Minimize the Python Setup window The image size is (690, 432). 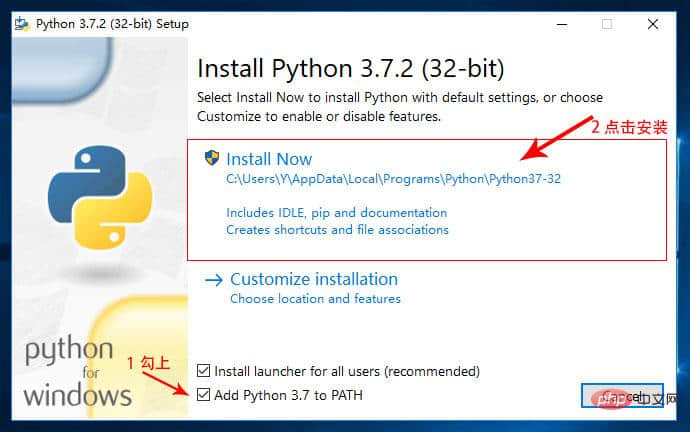click(x=562, y=24)
